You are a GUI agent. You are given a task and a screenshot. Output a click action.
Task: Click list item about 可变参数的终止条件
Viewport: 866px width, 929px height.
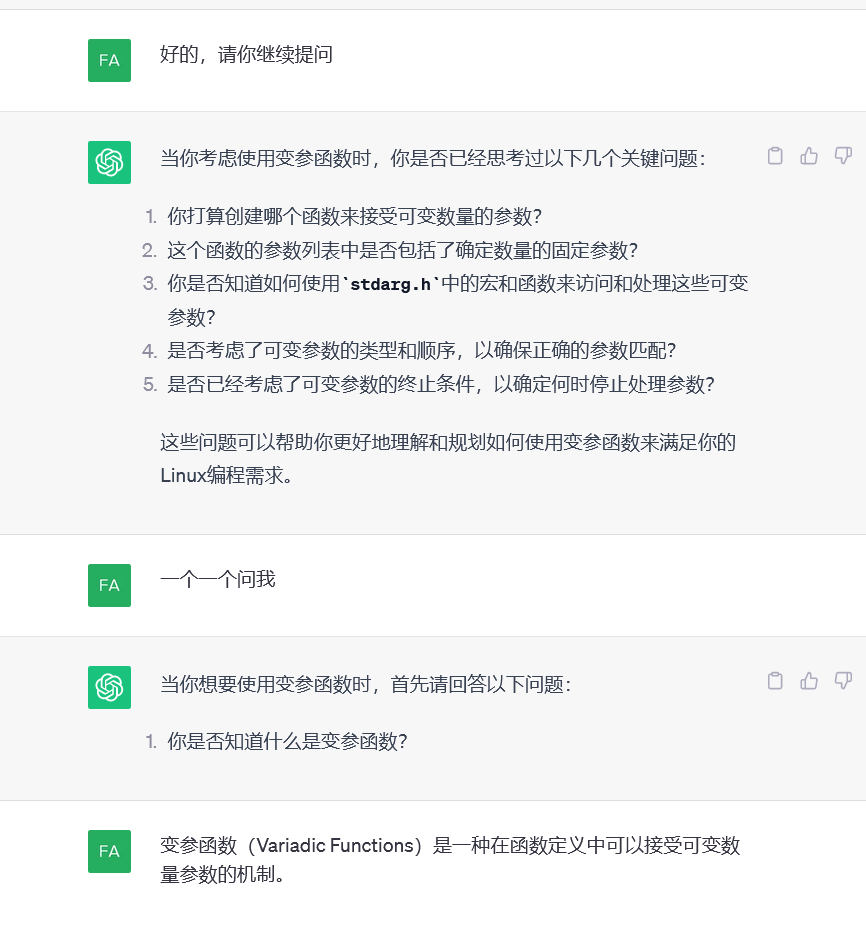point(440,384)
